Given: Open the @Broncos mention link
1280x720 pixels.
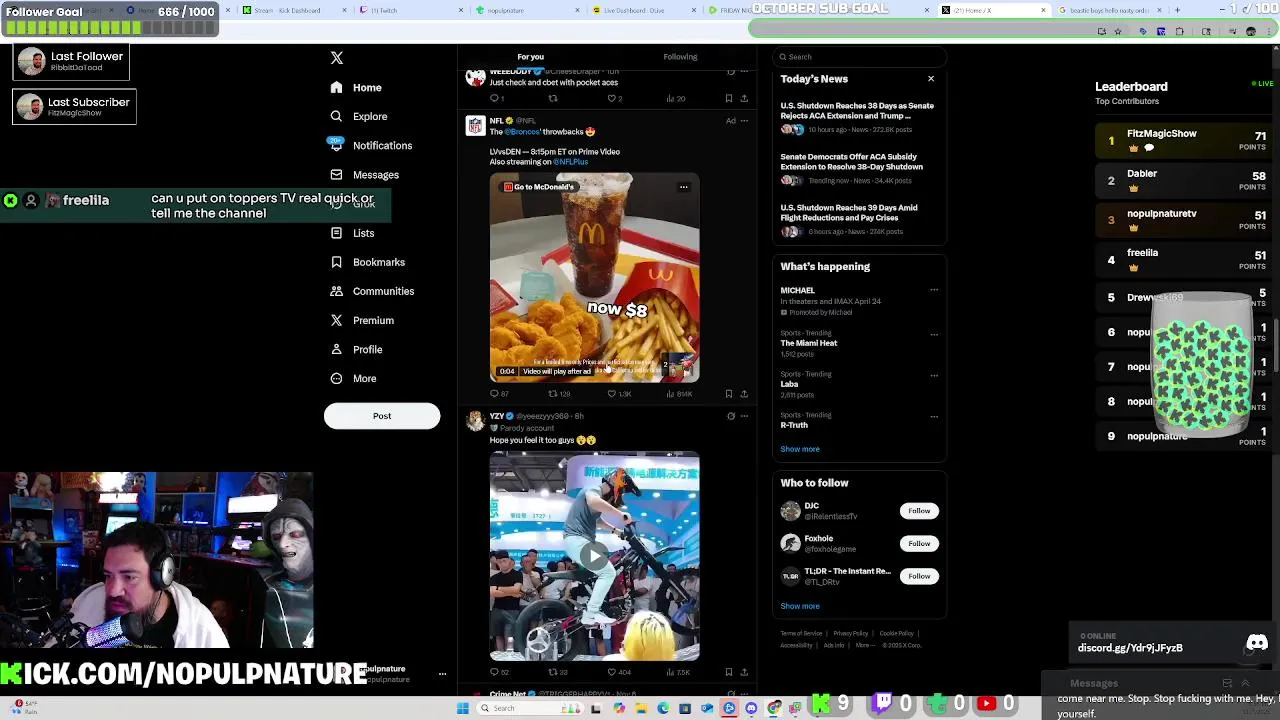Looking at the screenshot, I should click(522, 132).
